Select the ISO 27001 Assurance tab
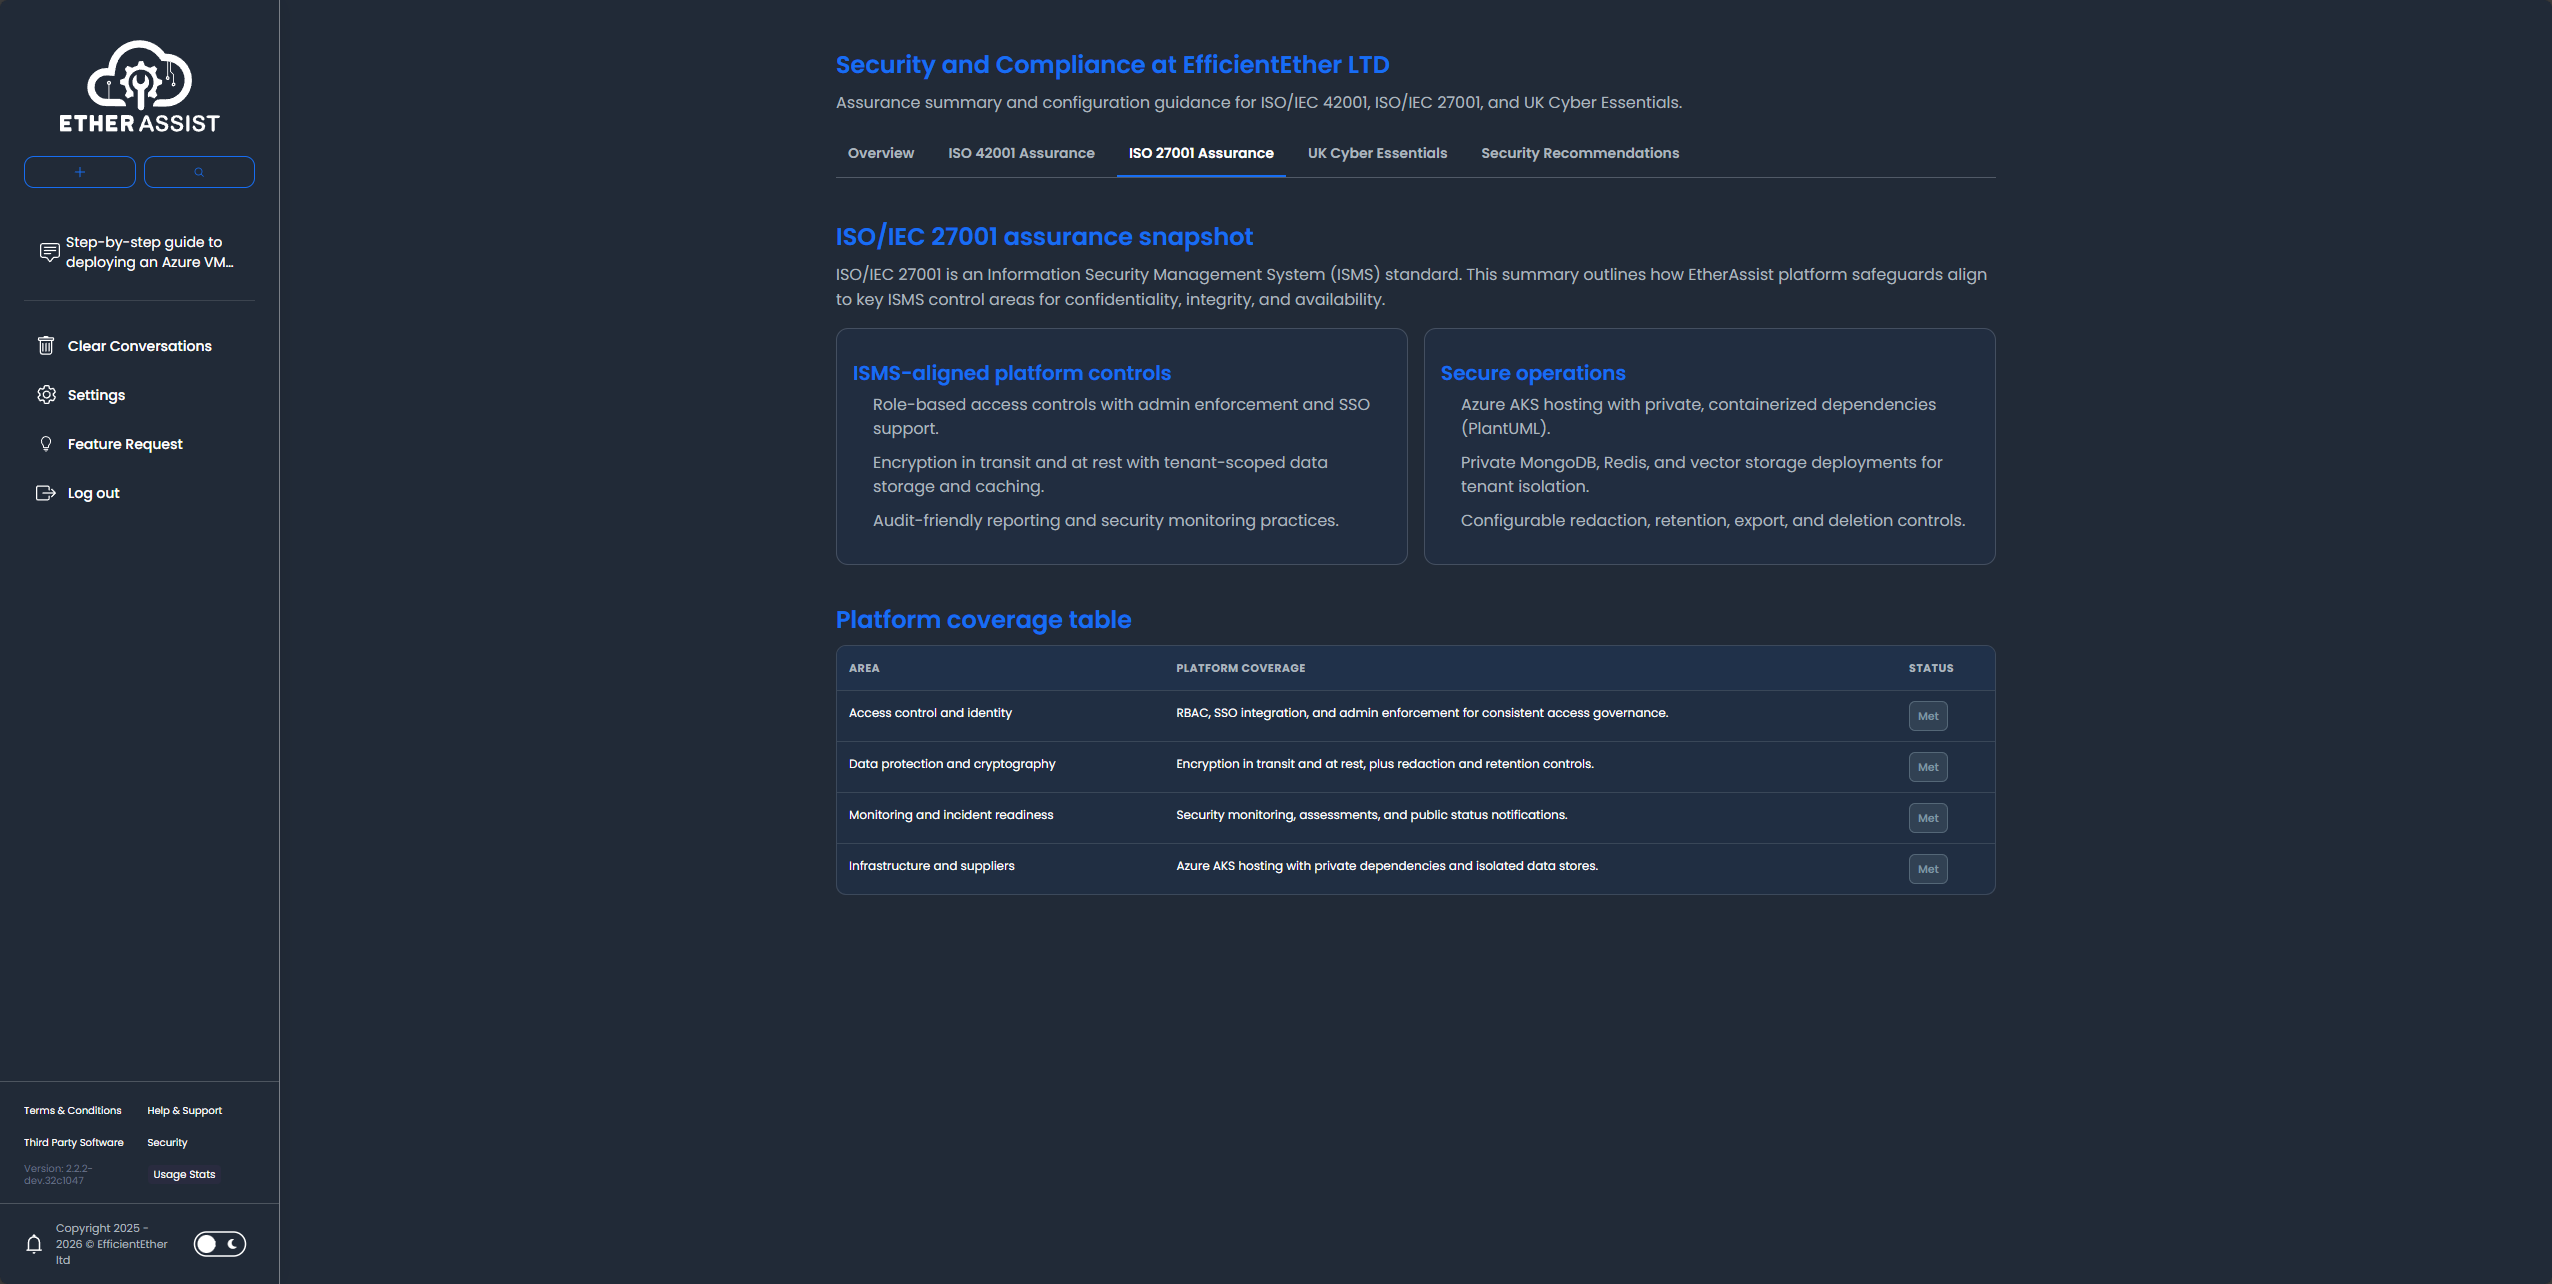 coord(1201,153)
